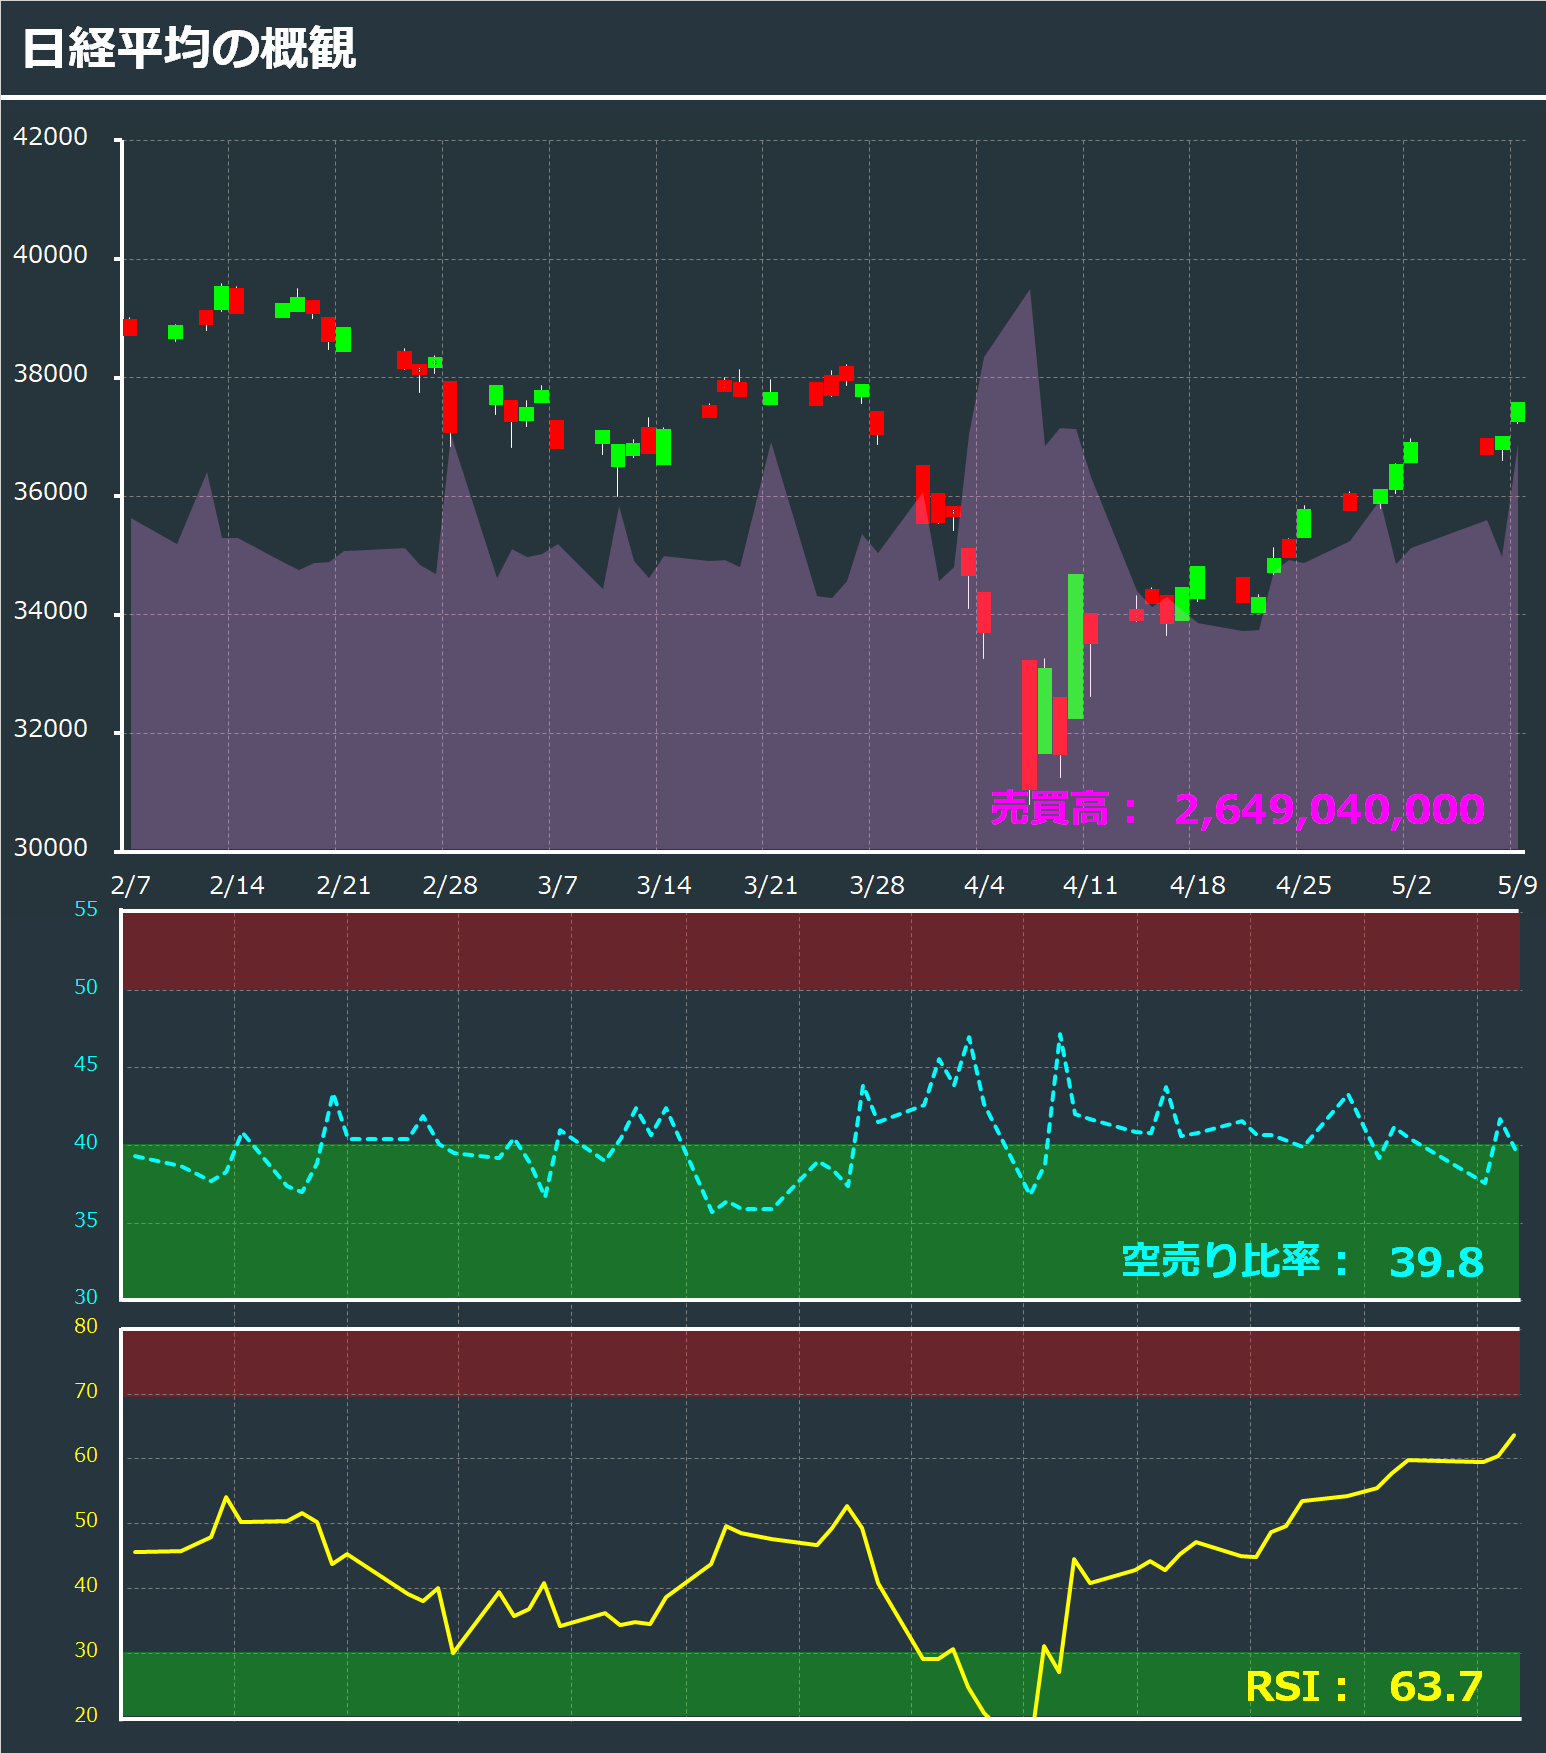Click the 45 short-ratio axis label
The height and width of the screenshot is (1753, 1546).
[x=86, y=1064]
